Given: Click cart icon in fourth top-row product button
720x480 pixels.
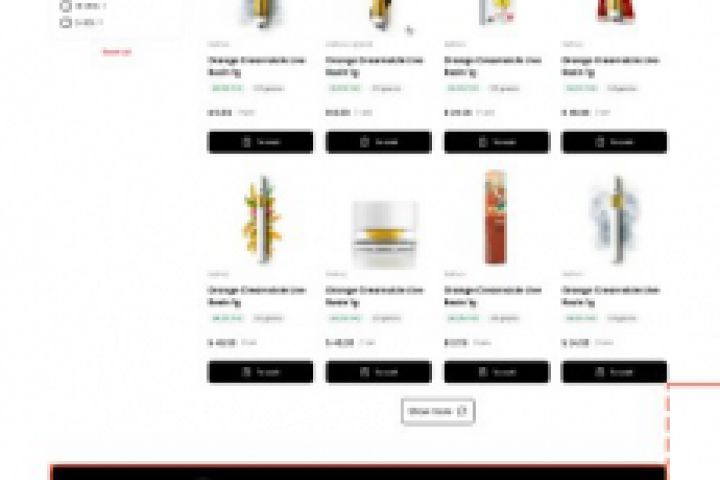Looking at the screenshot, I should coord(600,142).
